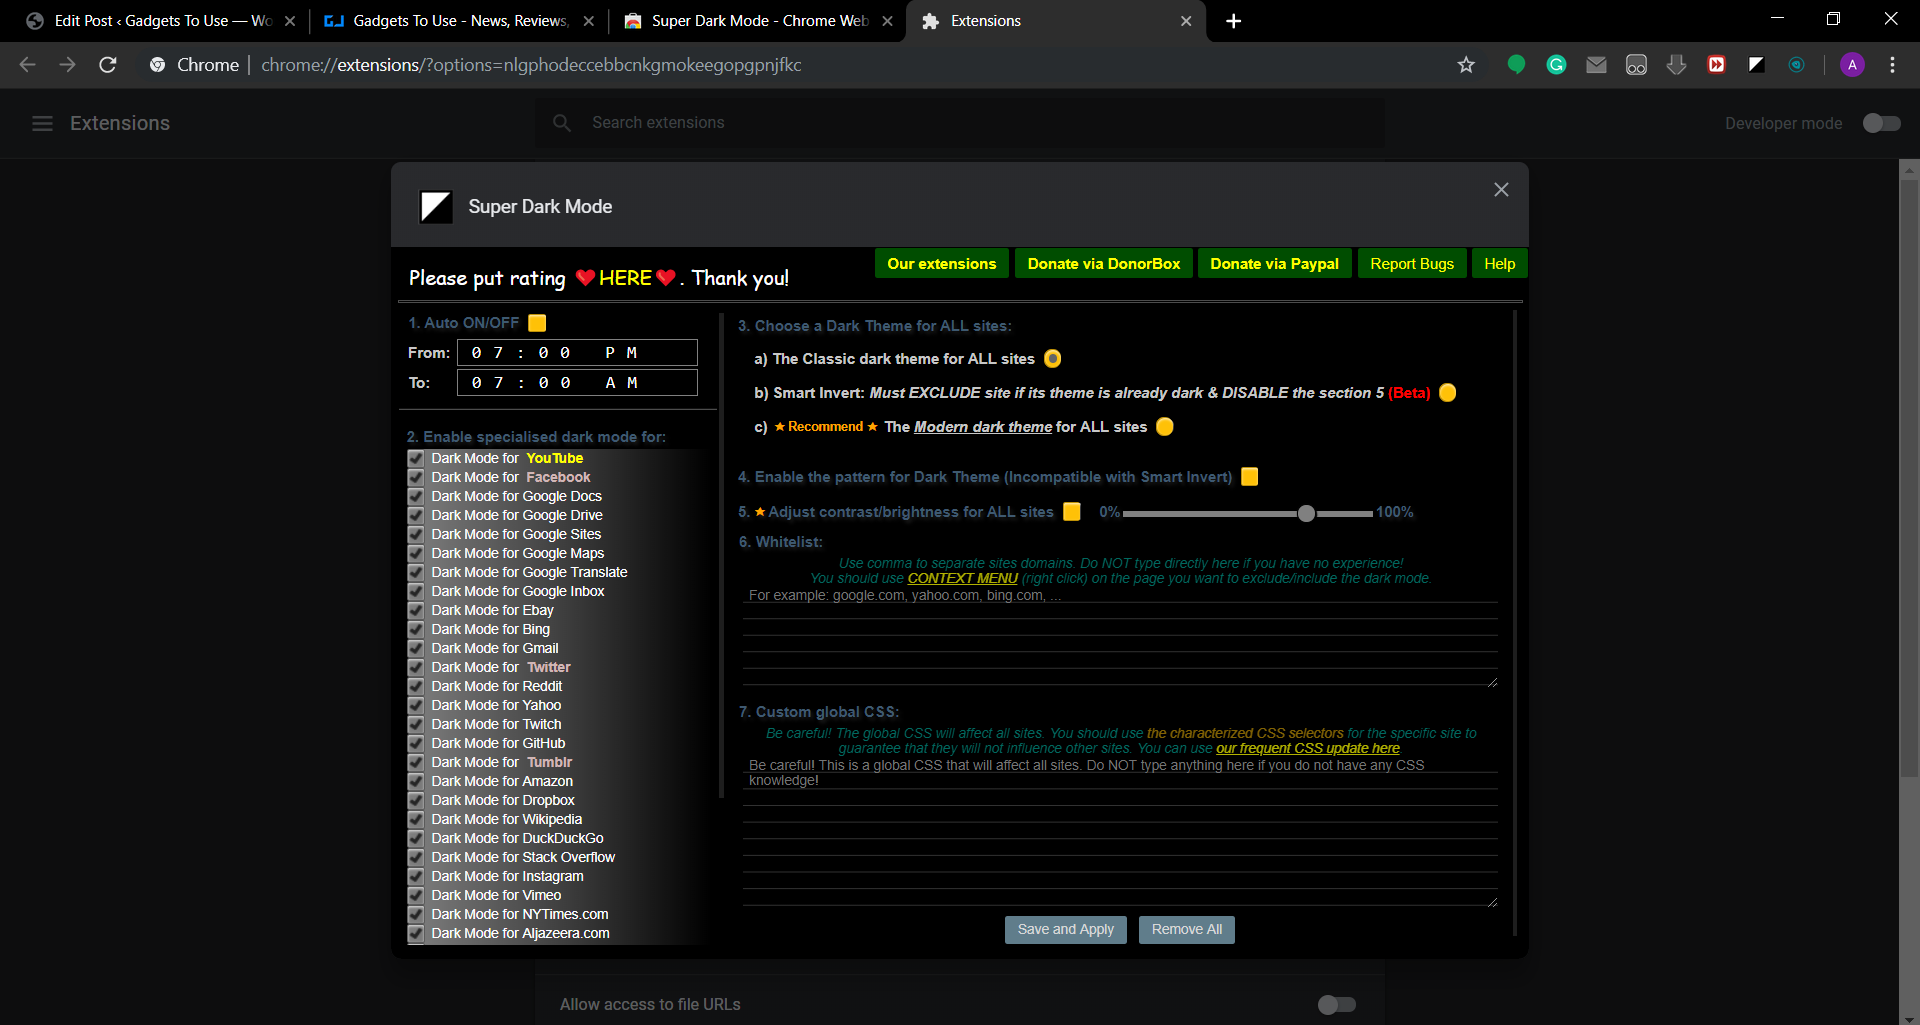Open the Grammarly extension icon
This screenshot has width=1920, height=1025.
pyautogui.click(x=1556, y=65)
